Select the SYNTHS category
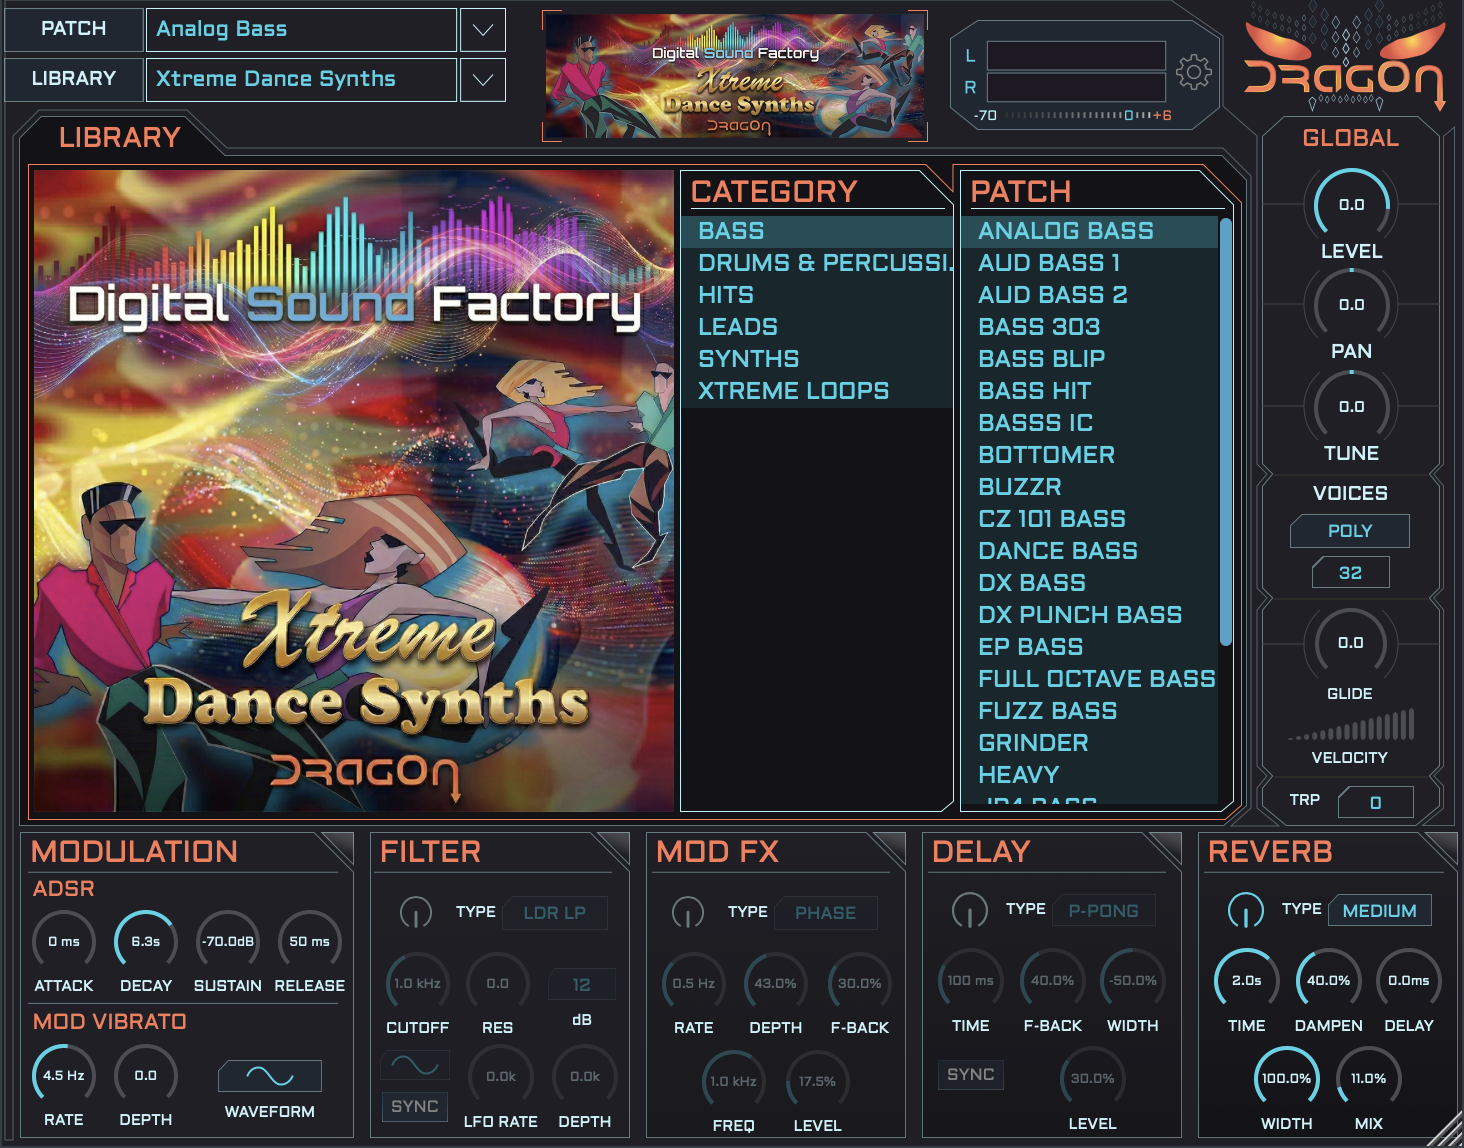 [x=817, y=359]
